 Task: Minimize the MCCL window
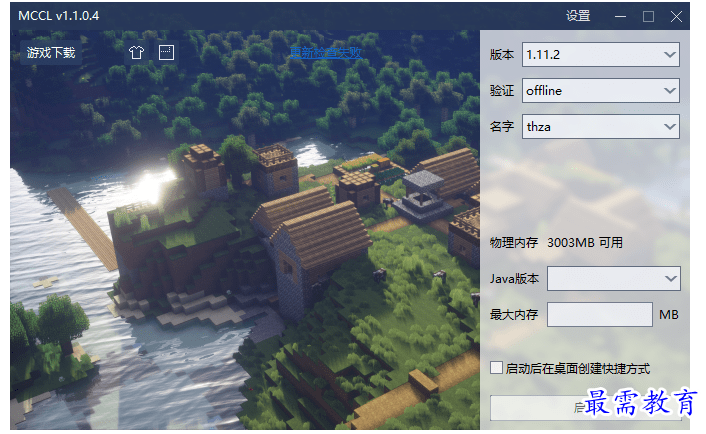click(620, 17)
